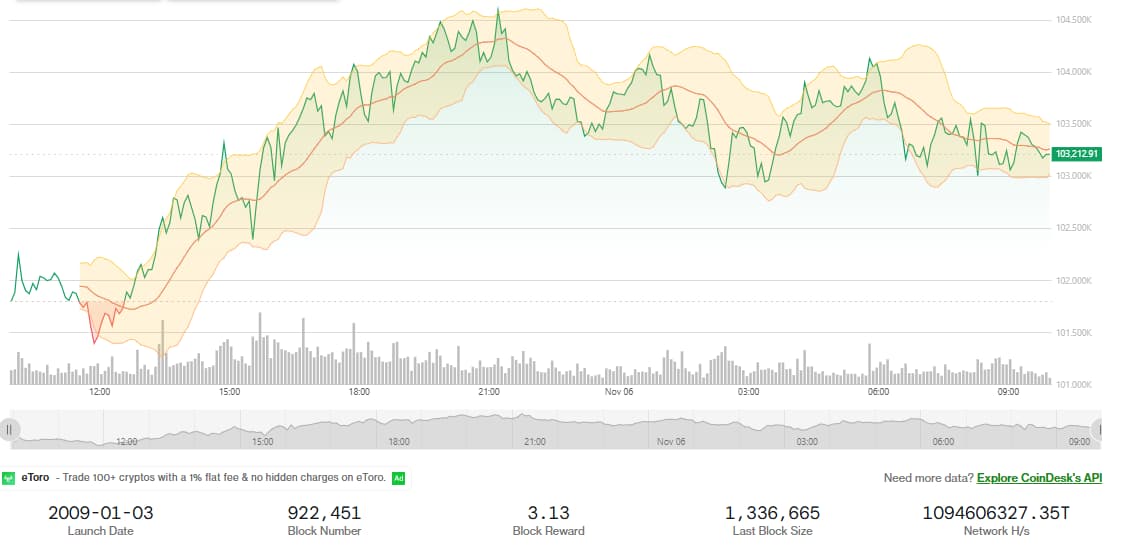Click the Block Reward value 3.13
The width and height of the screenshot is (1121, 550).
[x=548, y=513]
